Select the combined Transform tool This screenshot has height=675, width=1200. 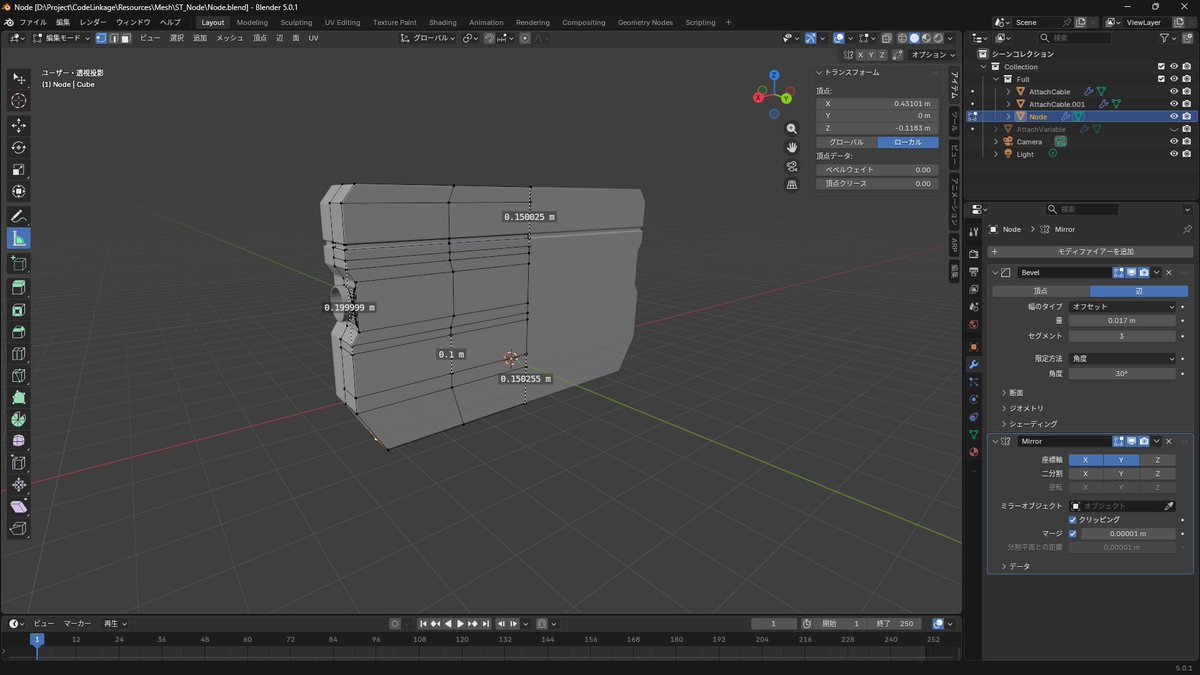pos(19,191)
